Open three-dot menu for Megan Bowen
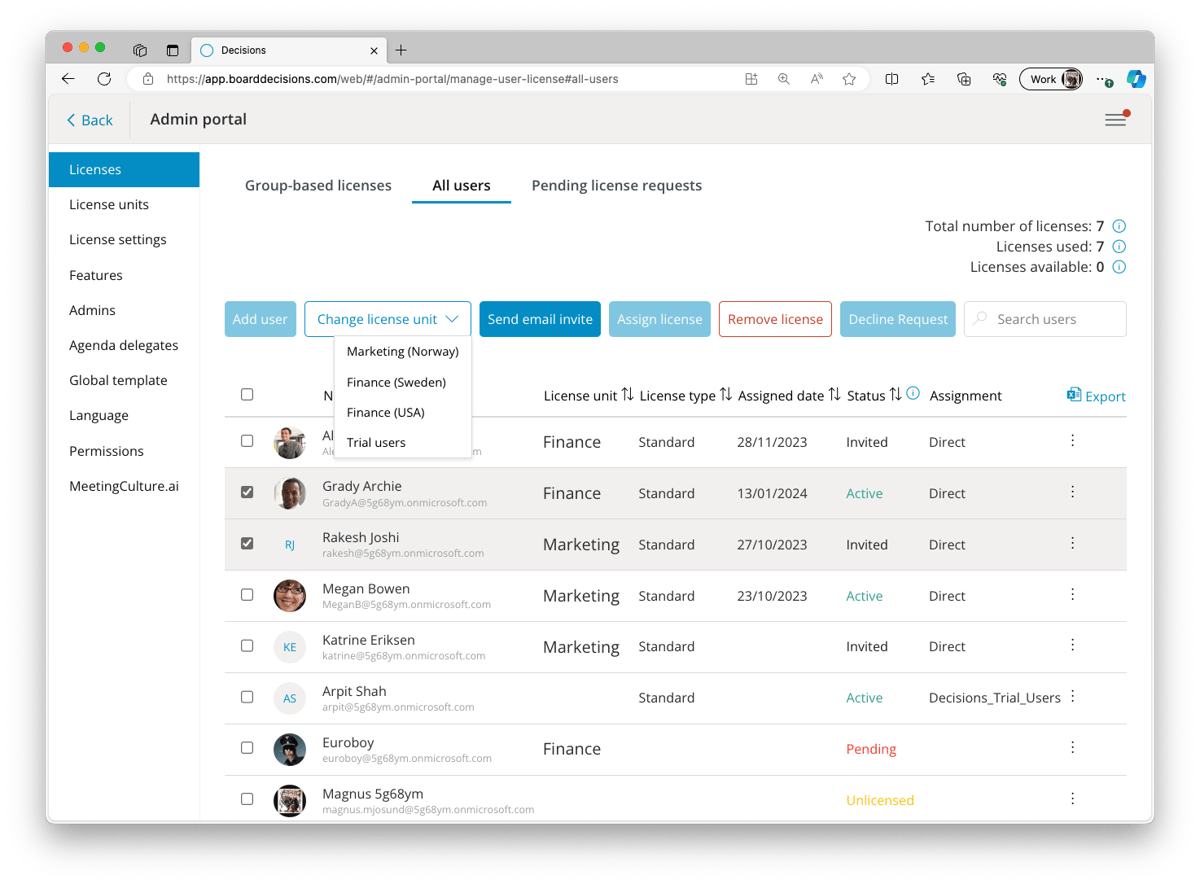Viewport: 1200px width, 884px height. point(1072,595)
